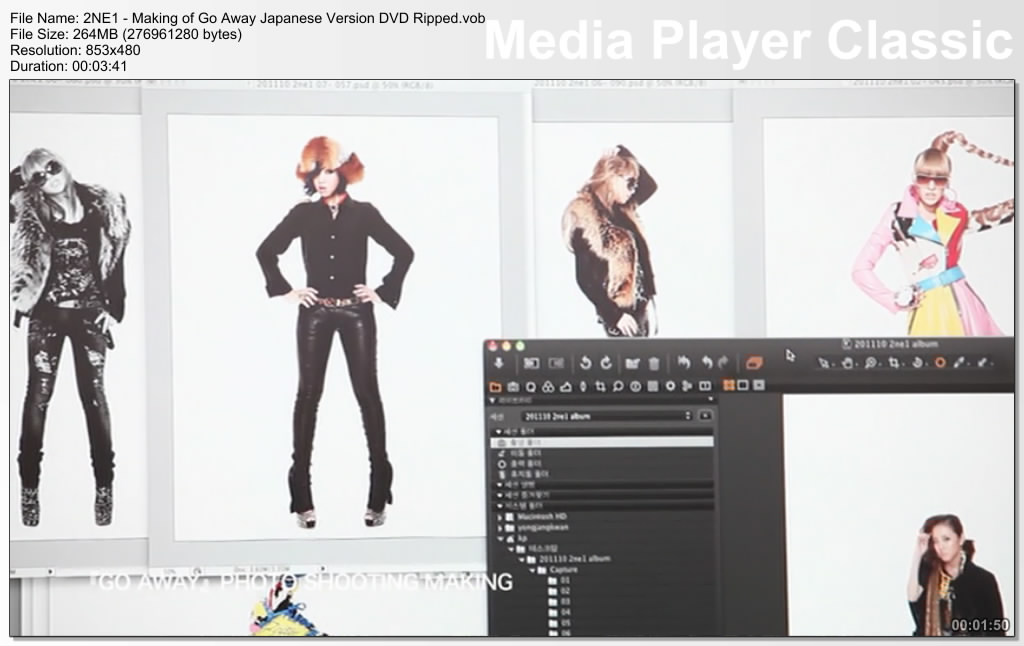Open the library panel options arrow menu

point(711,398)
